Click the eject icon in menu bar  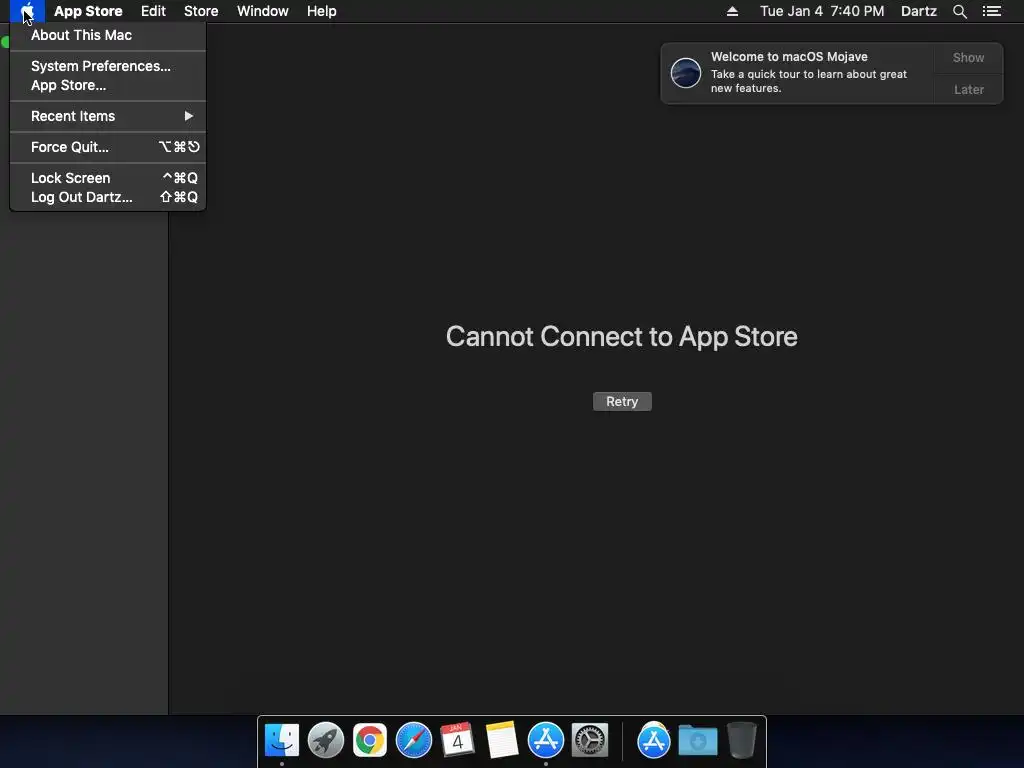pyautogui.click(x=732, y=11)
